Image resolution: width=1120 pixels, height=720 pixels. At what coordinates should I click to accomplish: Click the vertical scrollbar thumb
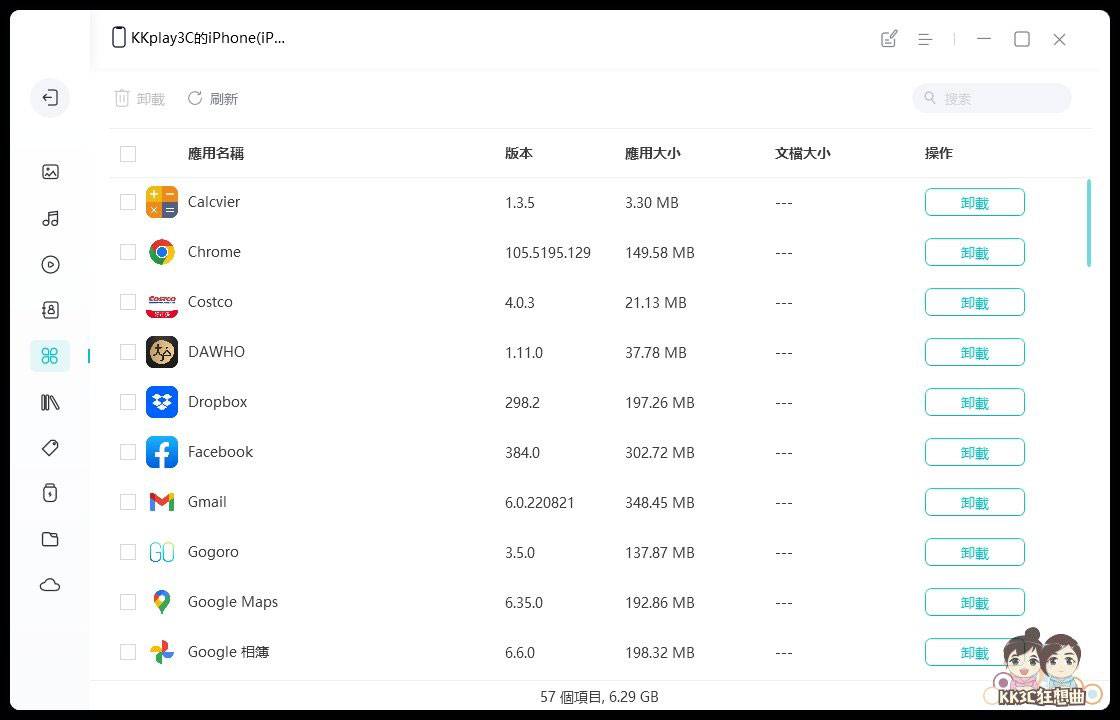click(1089, 223)
